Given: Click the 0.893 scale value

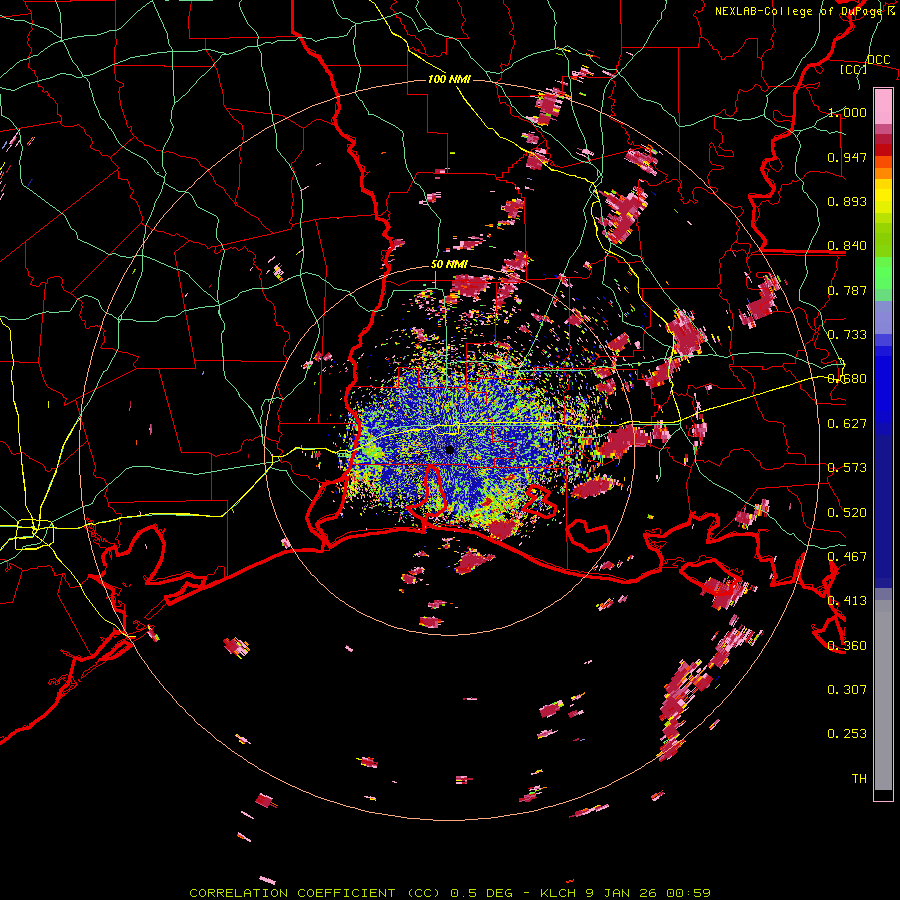Looking at the screenshot, I should [847, 201].
